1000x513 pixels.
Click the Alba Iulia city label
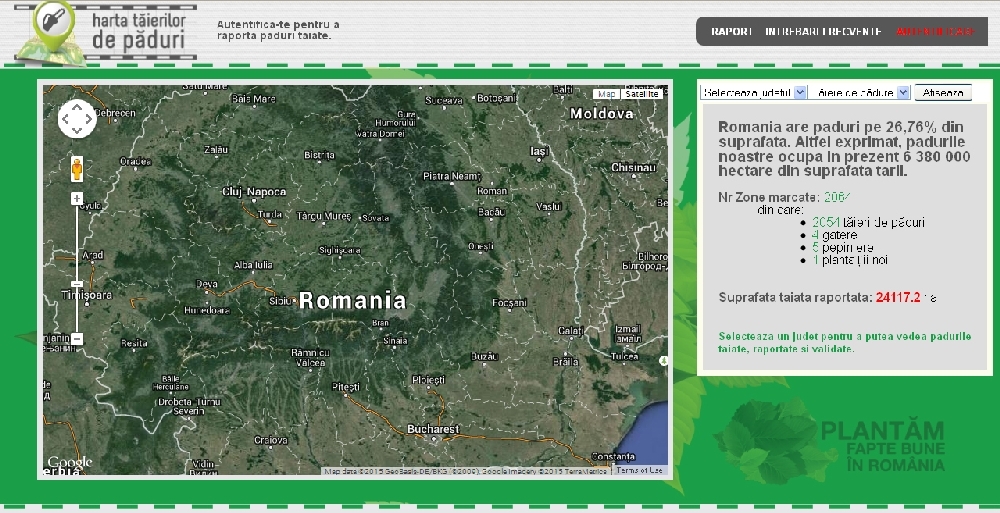tap(253, 265)
